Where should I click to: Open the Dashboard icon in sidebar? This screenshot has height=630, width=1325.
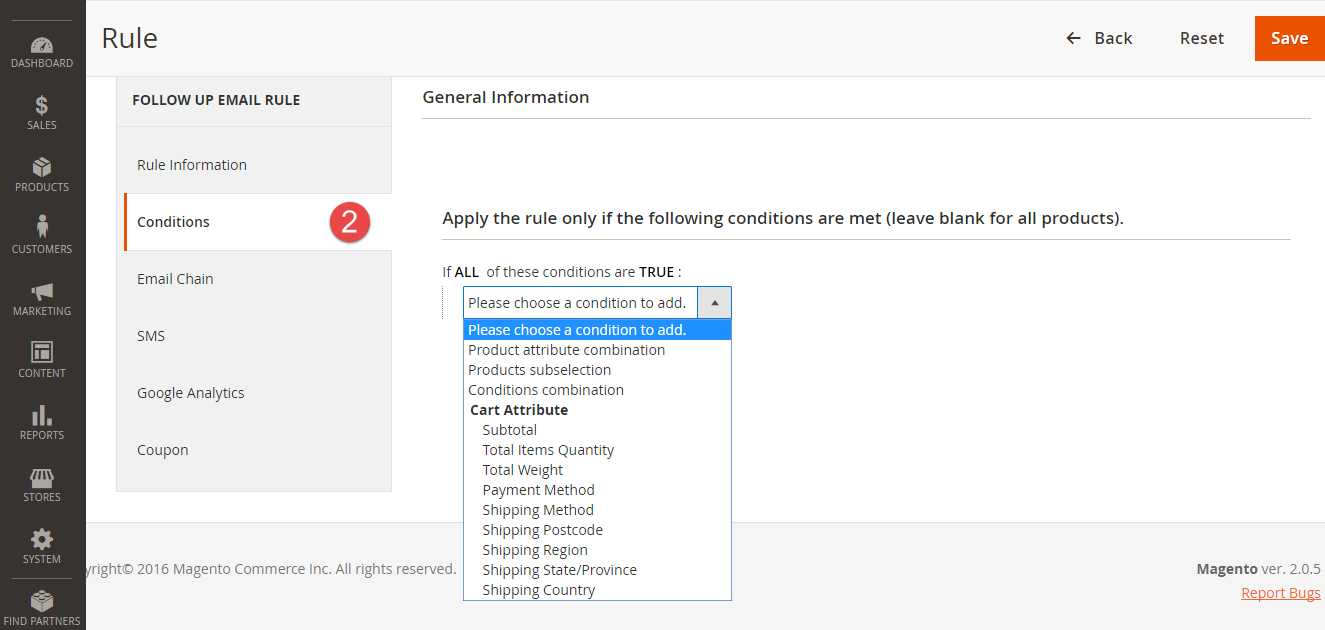pos(42,46)
